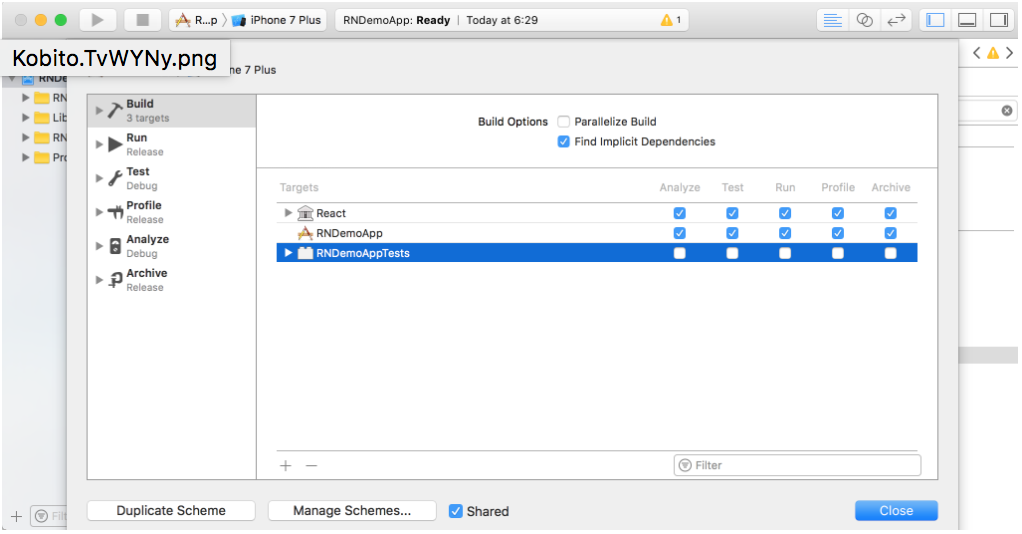Select the Analyze scheme action

tap(171, 246)
